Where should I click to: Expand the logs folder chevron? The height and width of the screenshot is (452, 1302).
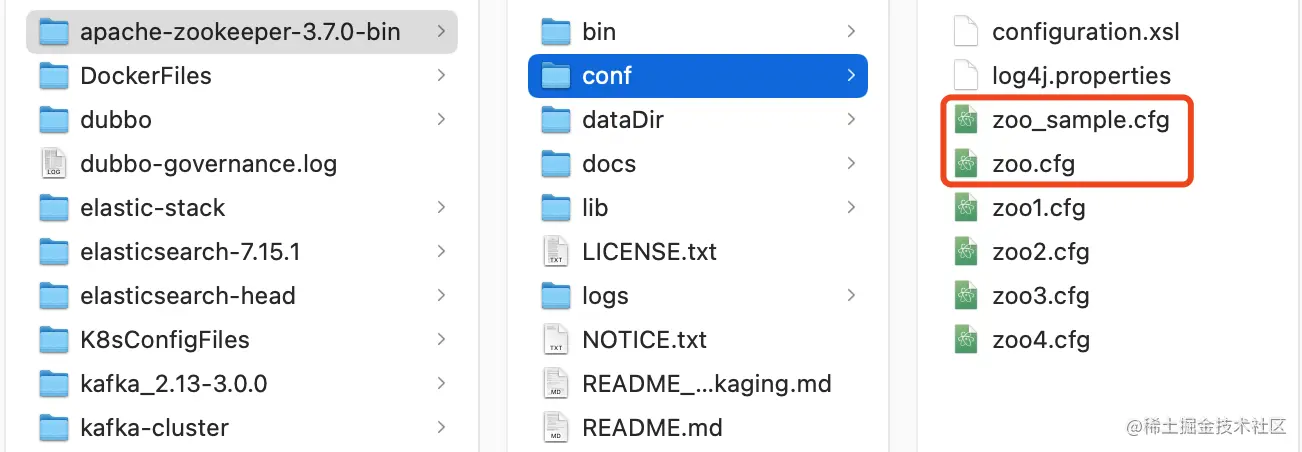pyautogui.click(x=851, y=296)
